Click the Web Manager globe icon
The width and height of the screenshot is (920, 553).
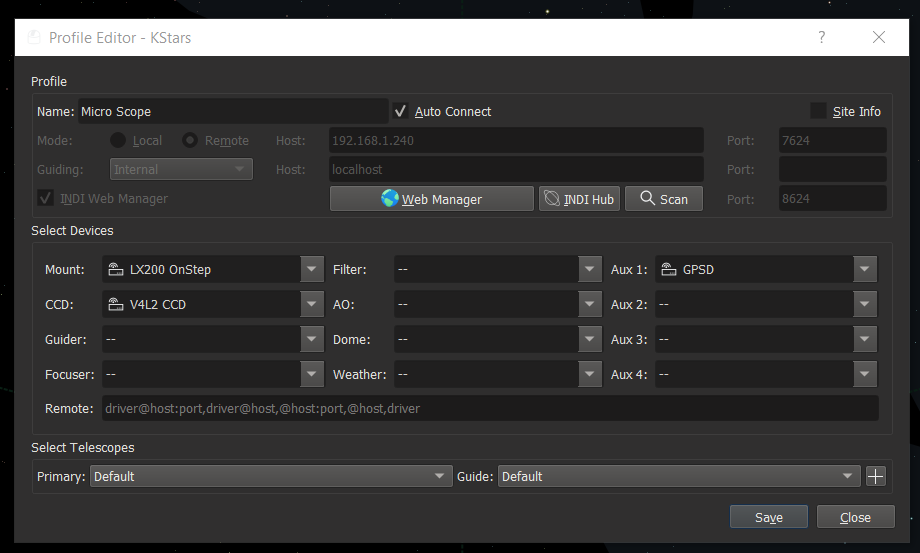point(390,199)
